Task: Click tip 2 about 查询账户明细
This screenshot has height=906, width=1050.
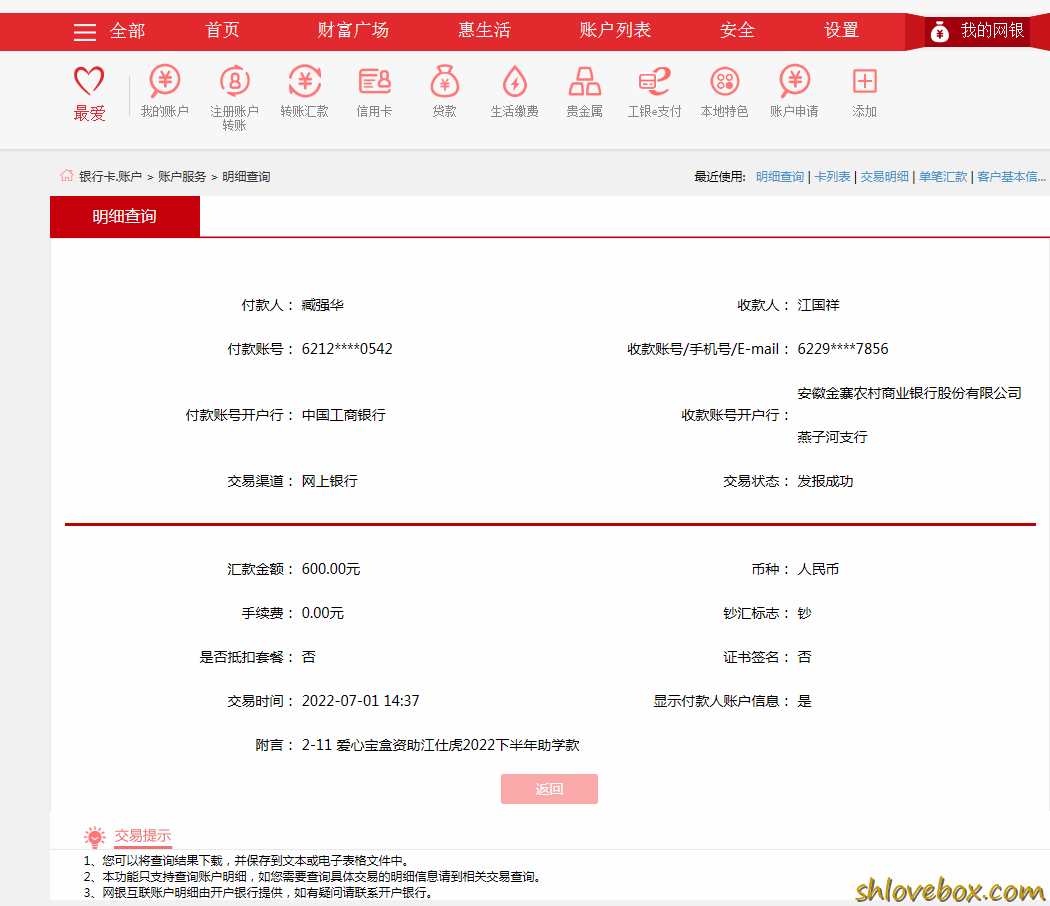Action: pyautogui.click(x=313, y=877)
